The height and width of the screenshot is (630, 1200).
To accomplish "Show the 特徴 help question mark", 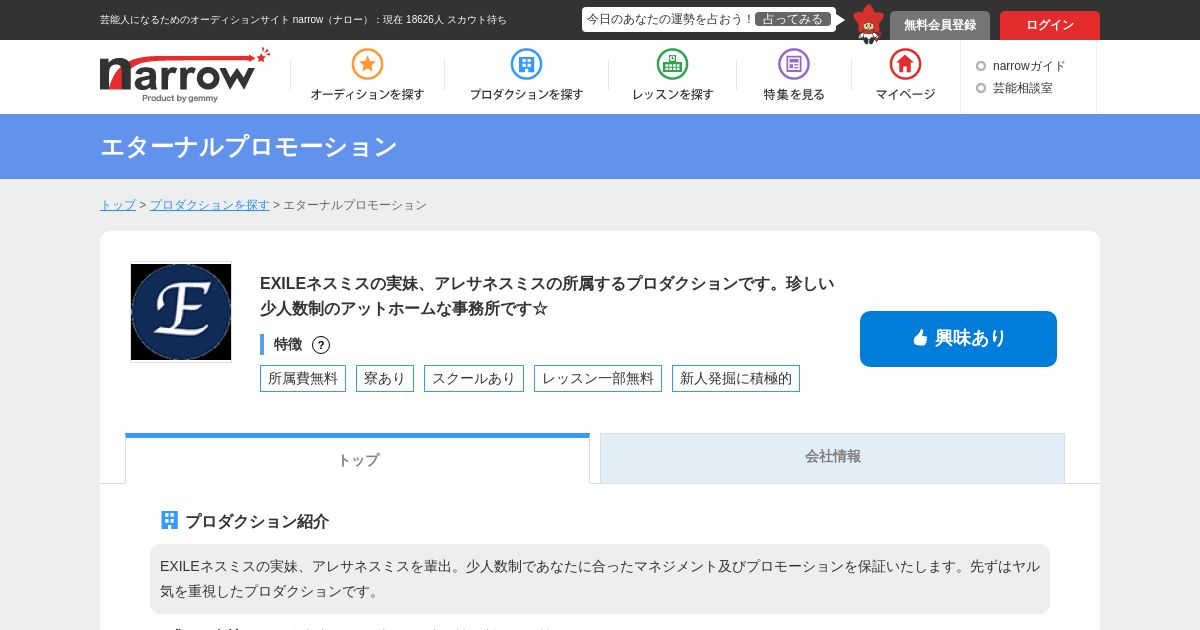I will coord(321,345).
